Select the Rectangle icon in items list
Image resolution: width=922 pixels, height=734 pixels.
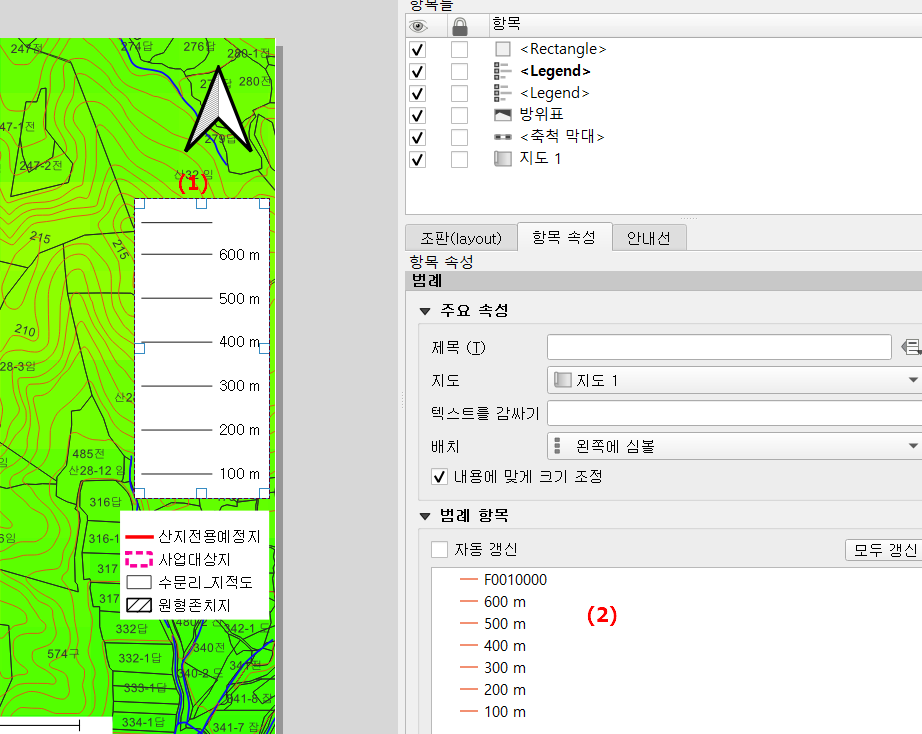503,49
